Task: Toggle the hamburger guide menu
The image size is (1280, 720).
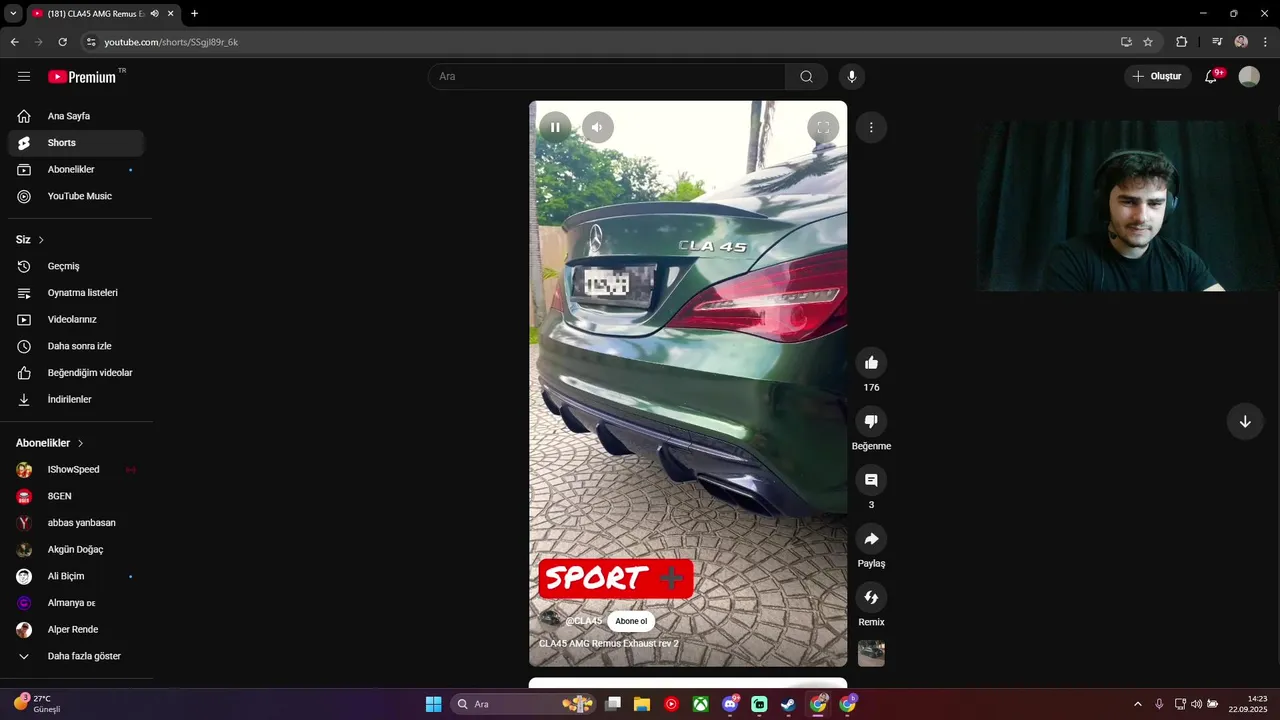Action: 24,76
